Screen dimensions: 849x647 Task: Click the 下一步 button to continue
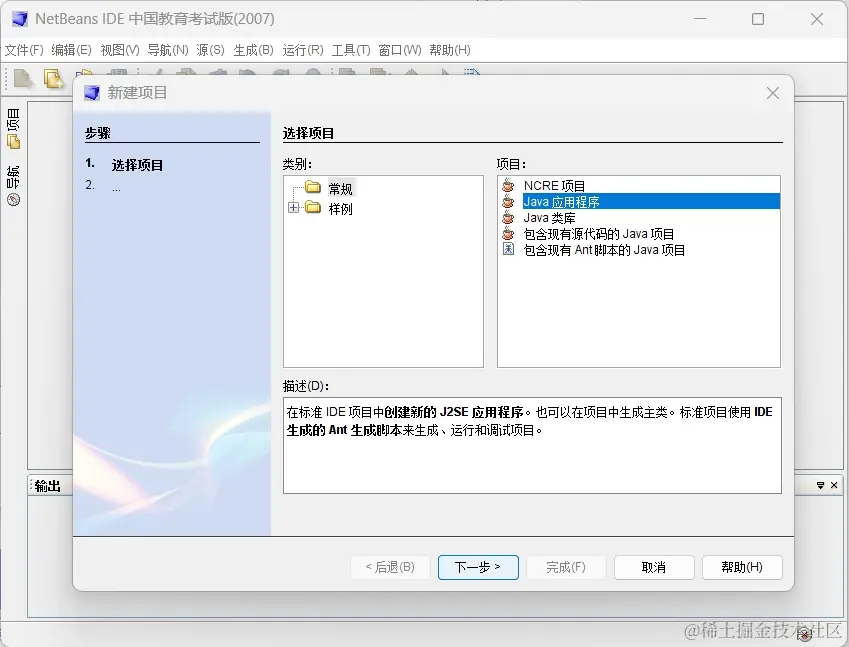tap(478, 567)
